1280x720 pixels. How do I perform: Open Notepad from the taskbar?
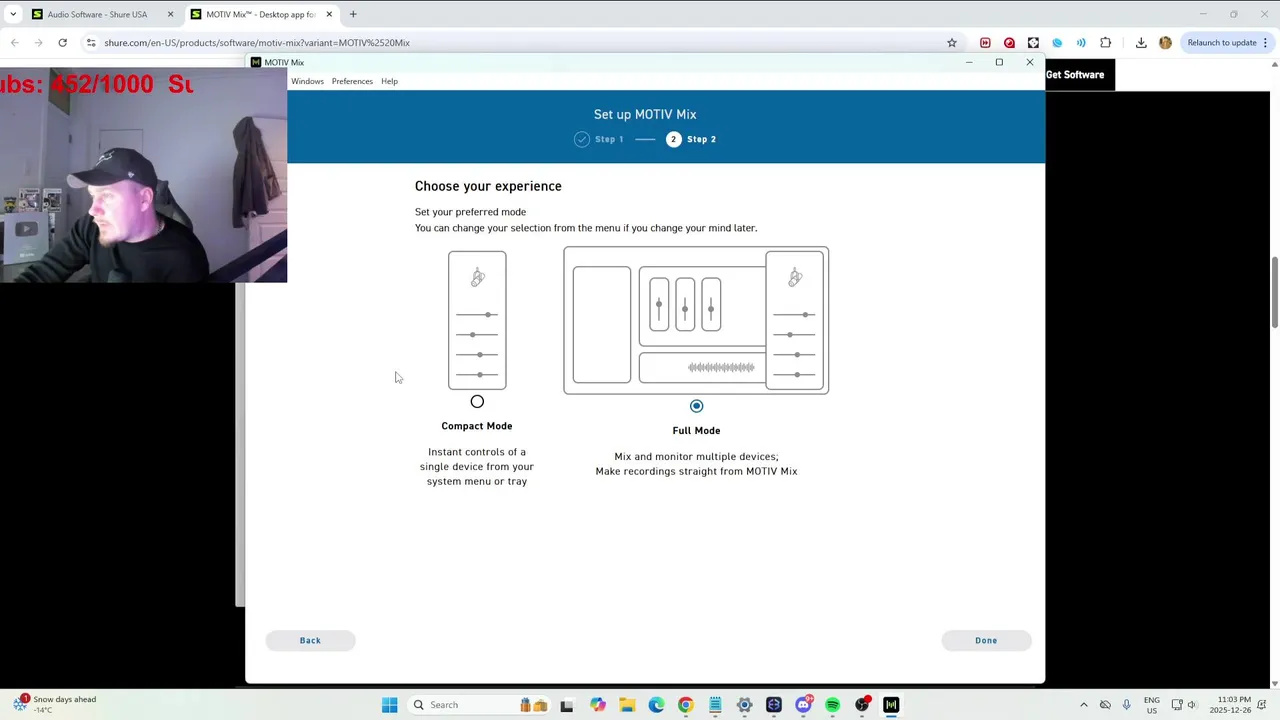point(715,705)
